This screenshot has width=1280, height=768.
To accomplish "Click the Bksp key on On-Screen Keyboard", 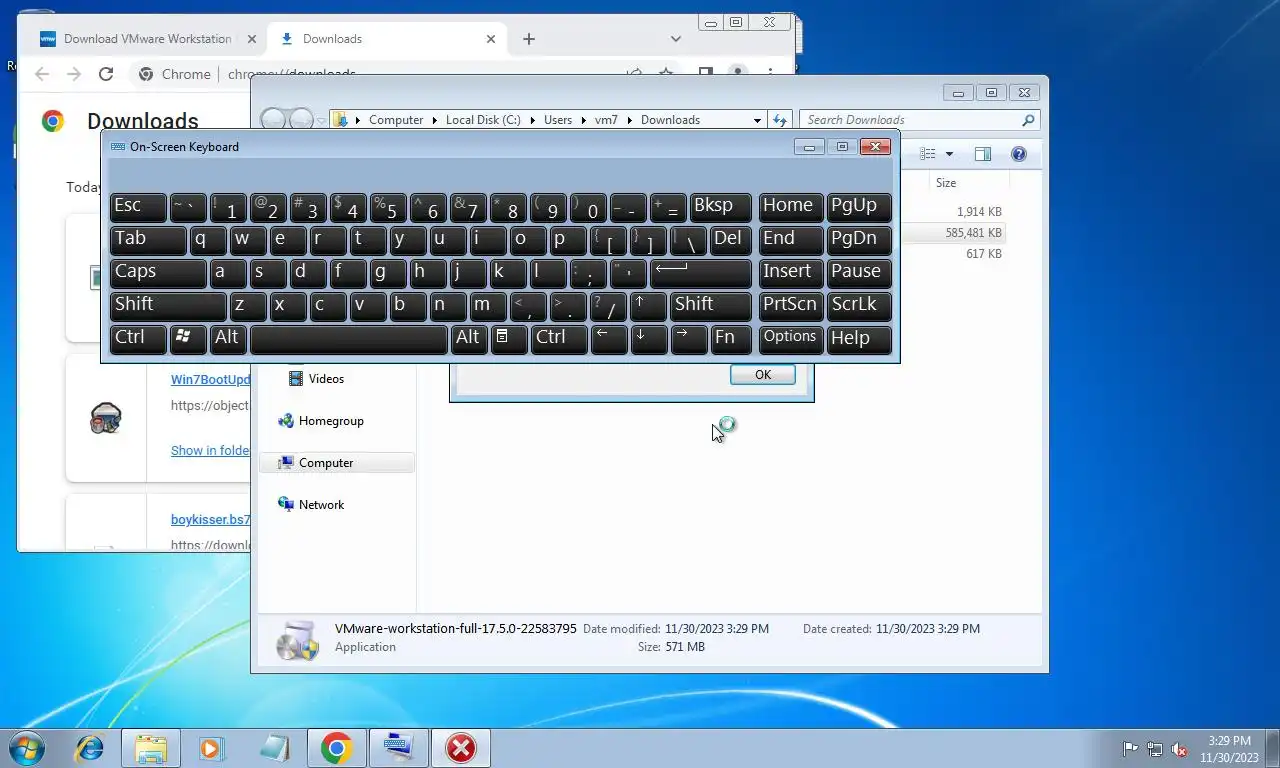I will click(721, 206).
